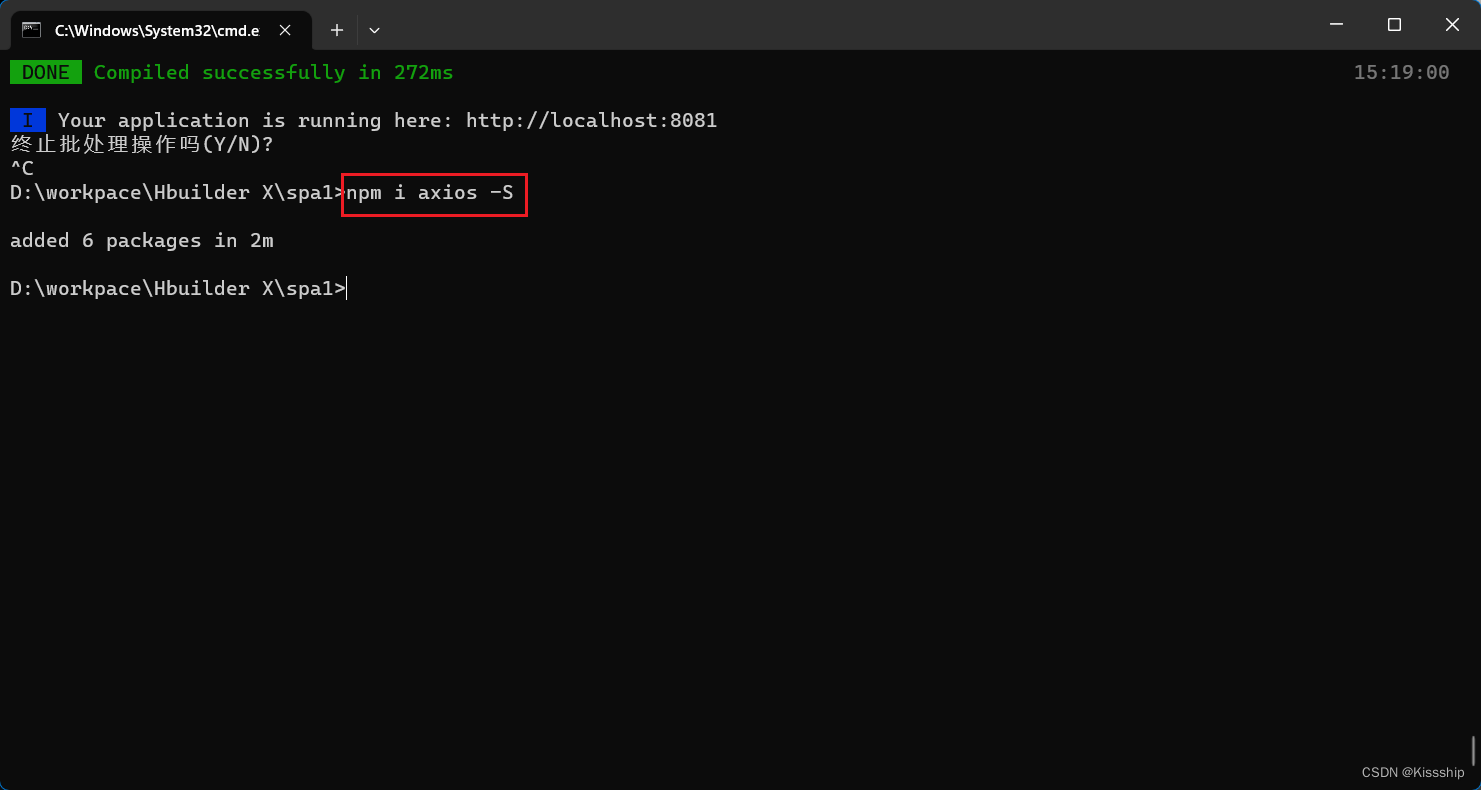This screenshot has width=1481, height=790.
Task: Close the cmd.exe tab
Action: 285,30
